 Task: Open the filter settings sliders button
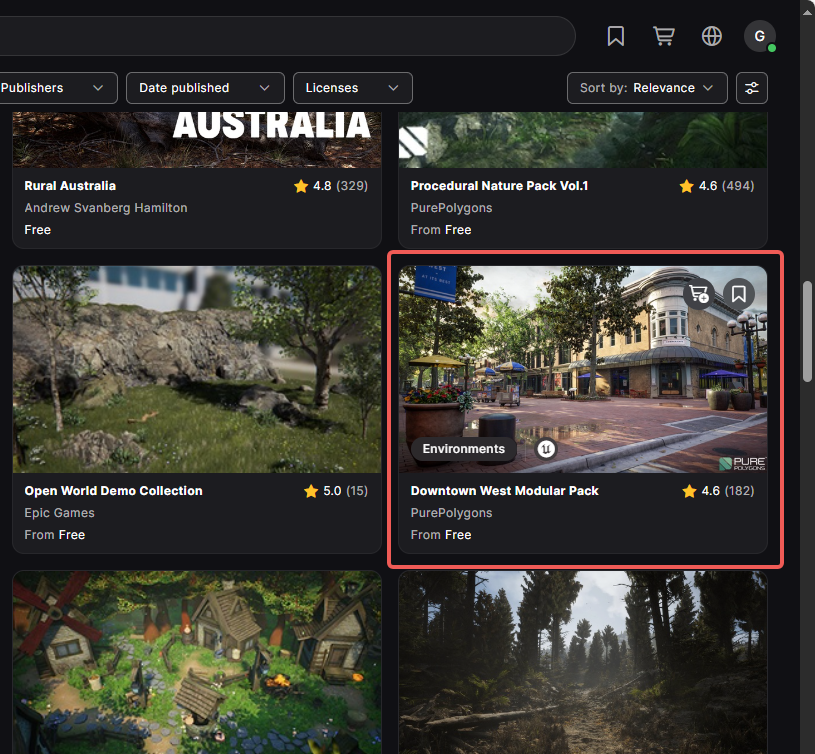(752, 88)
